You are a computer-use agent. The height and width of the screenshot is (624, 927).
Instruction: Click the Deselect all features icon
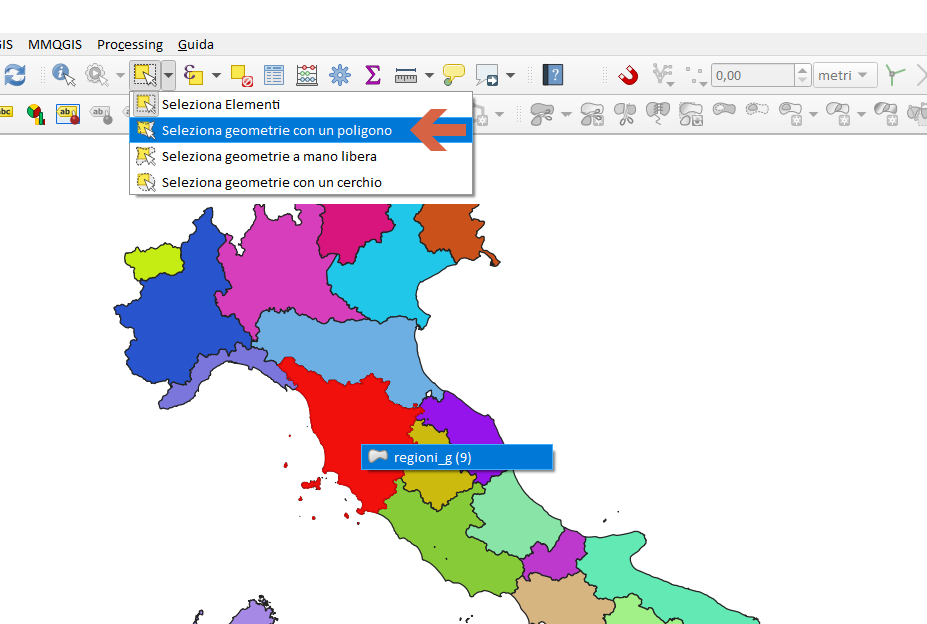pos(241,75)
